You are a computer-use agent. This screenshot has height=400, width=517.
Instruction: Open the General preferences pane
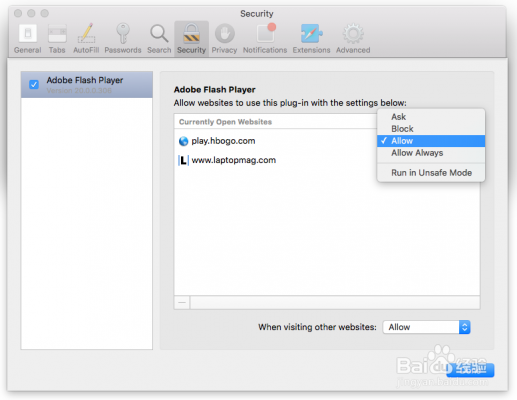(28, 39)
